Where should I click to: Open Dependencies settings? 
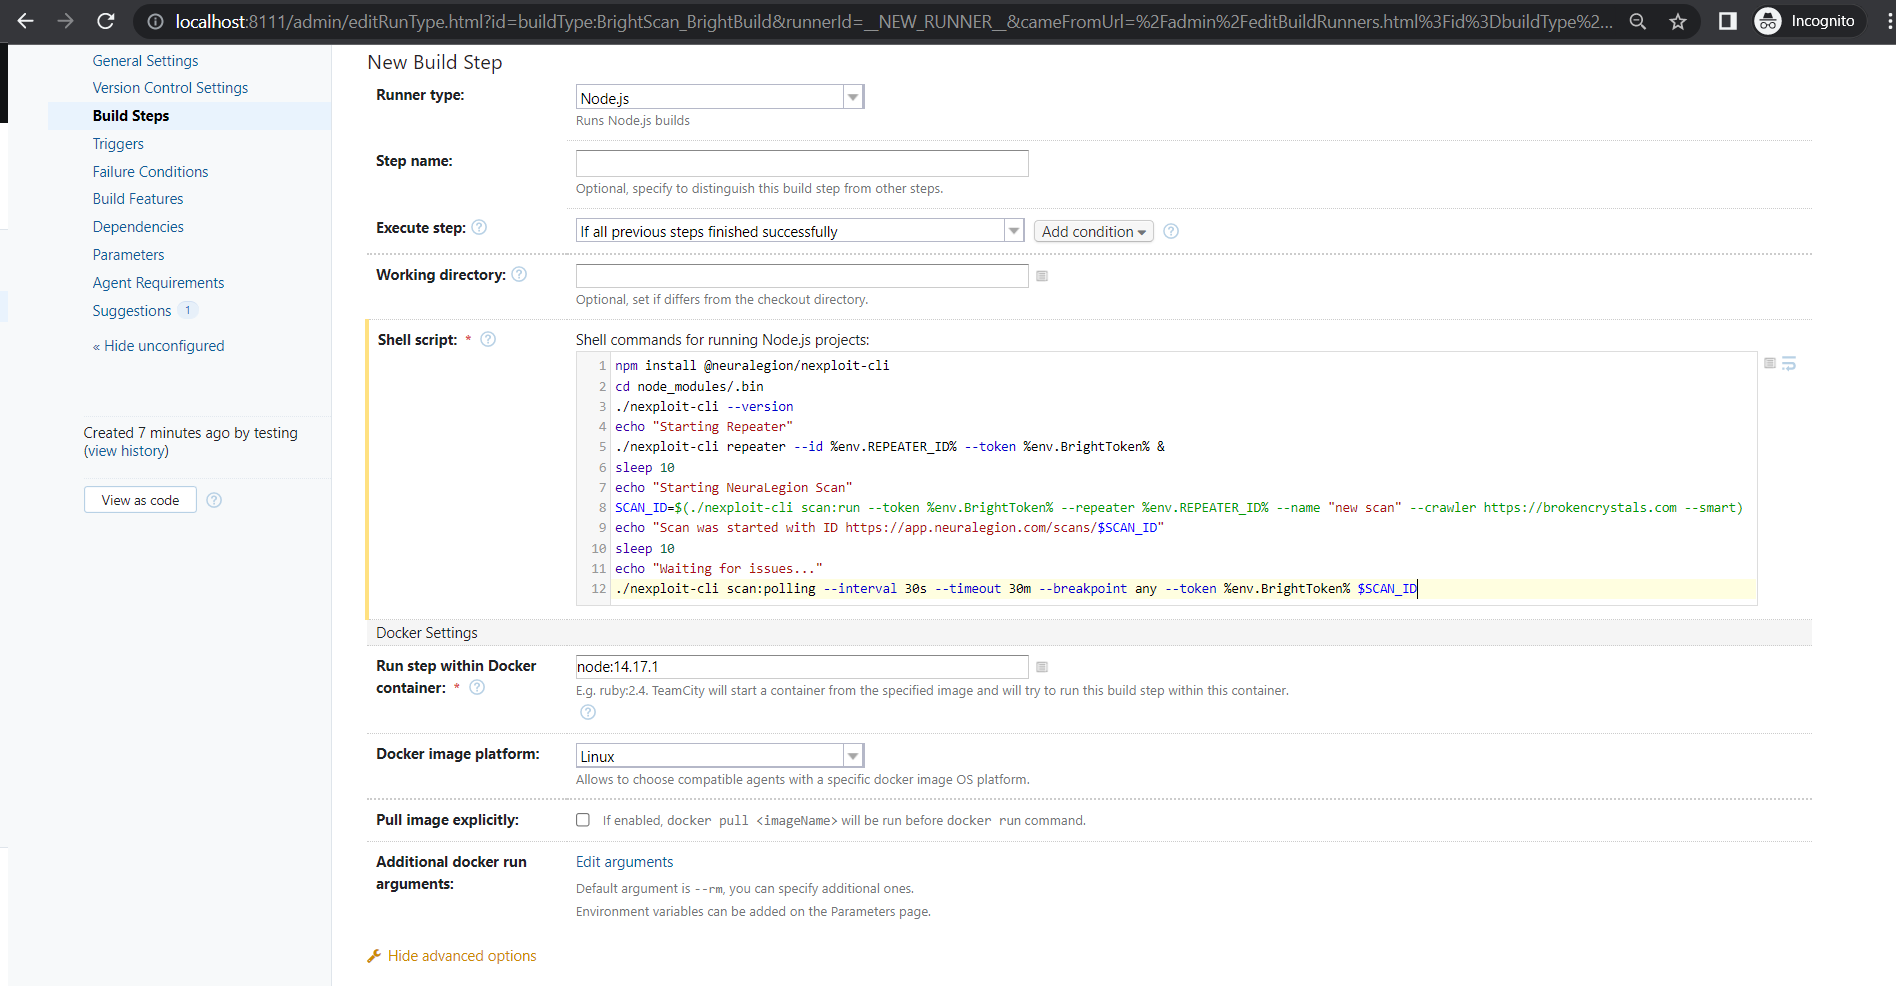pos(138,227)
